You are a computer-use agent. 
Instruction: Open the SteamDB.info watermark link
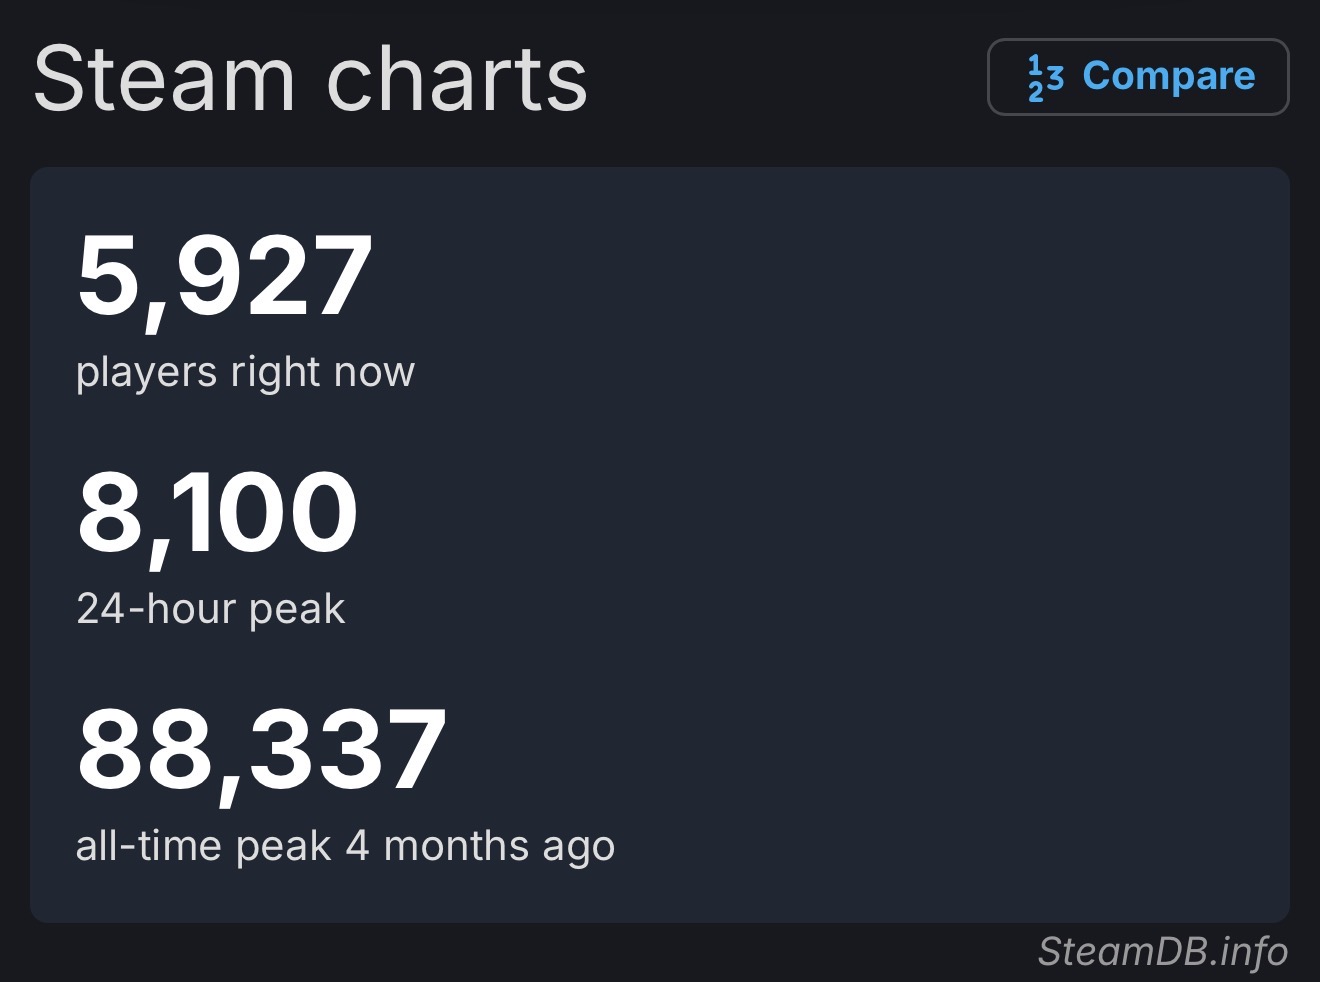(1162, 951)
